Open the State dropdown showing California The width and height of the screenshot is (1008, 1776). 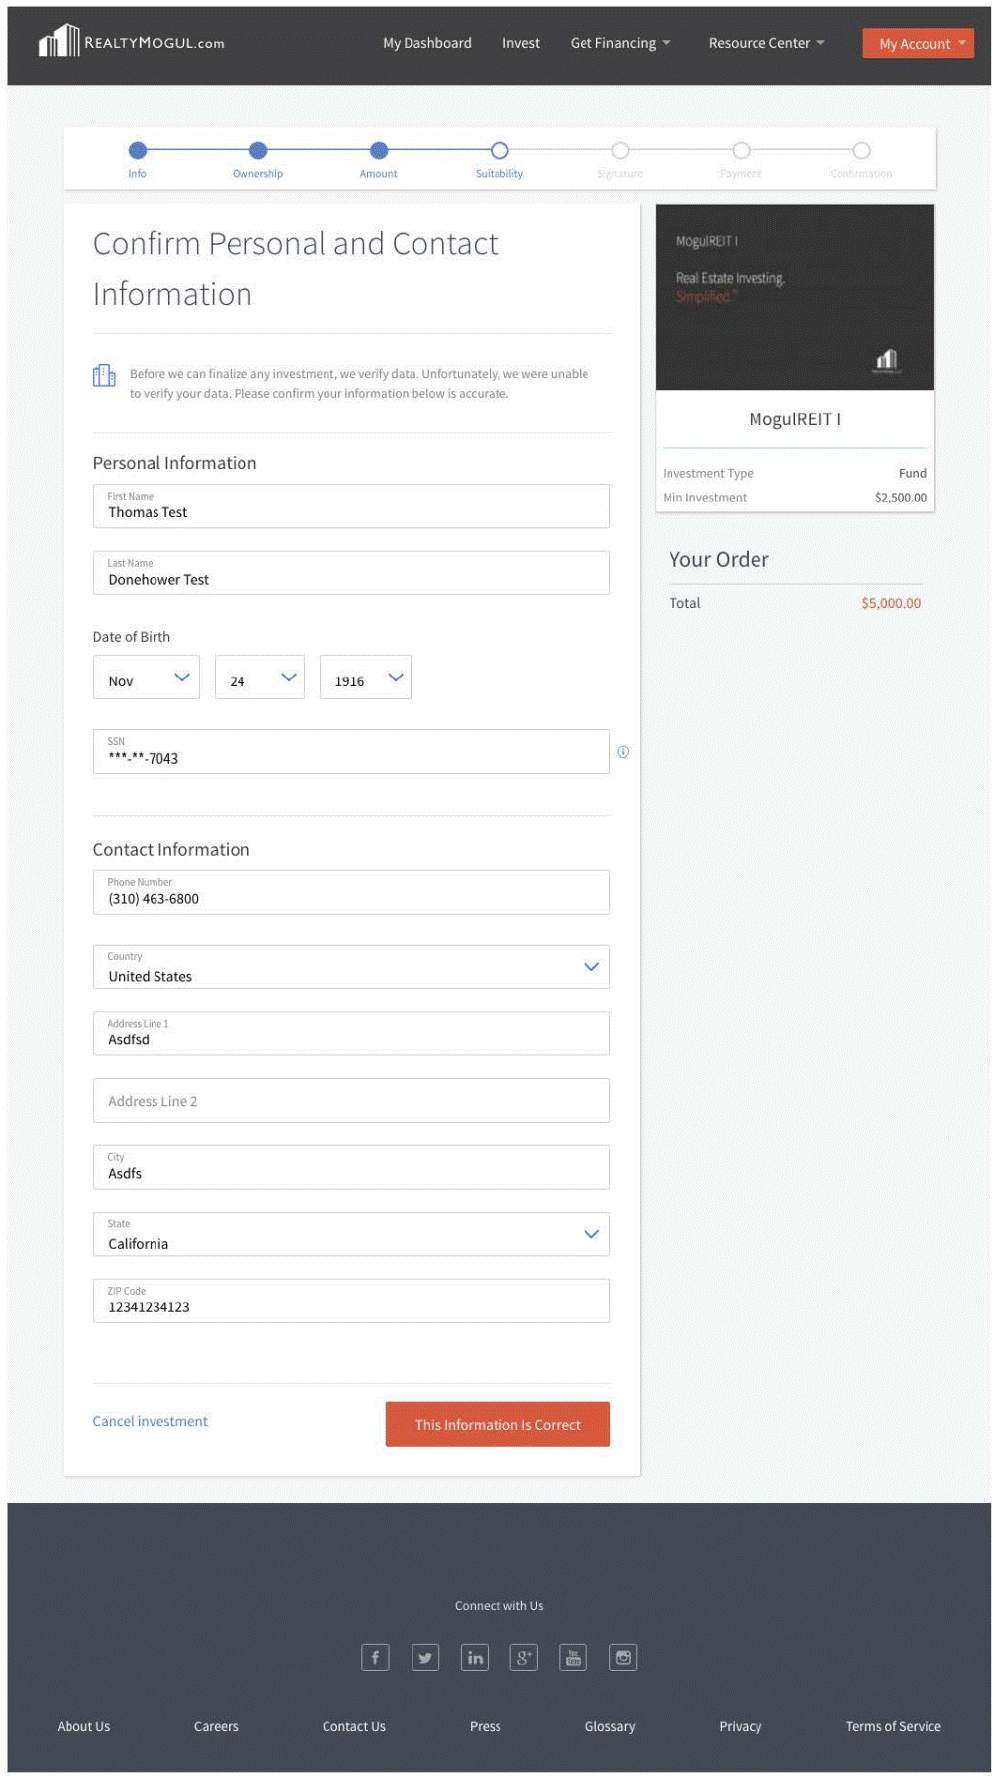pos(351,1234)
